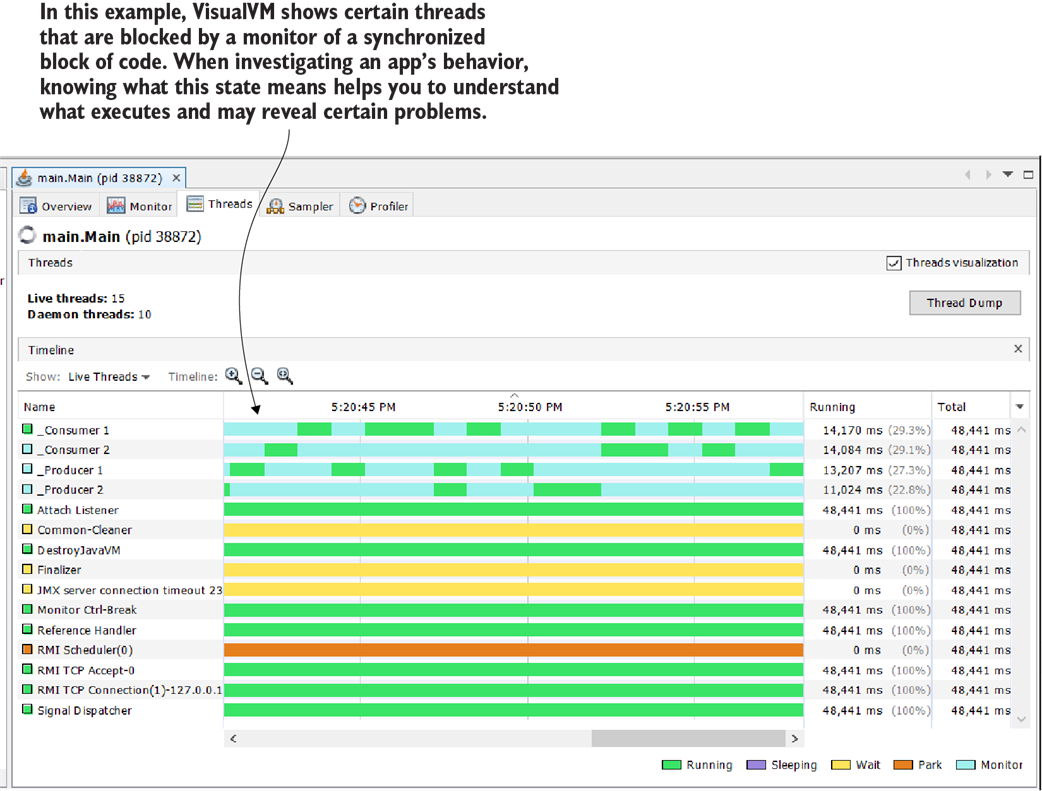This screenshot has height=791, width=1042.
Task: Open the Show Live Threads dropdown
Action: coord(109,377)
